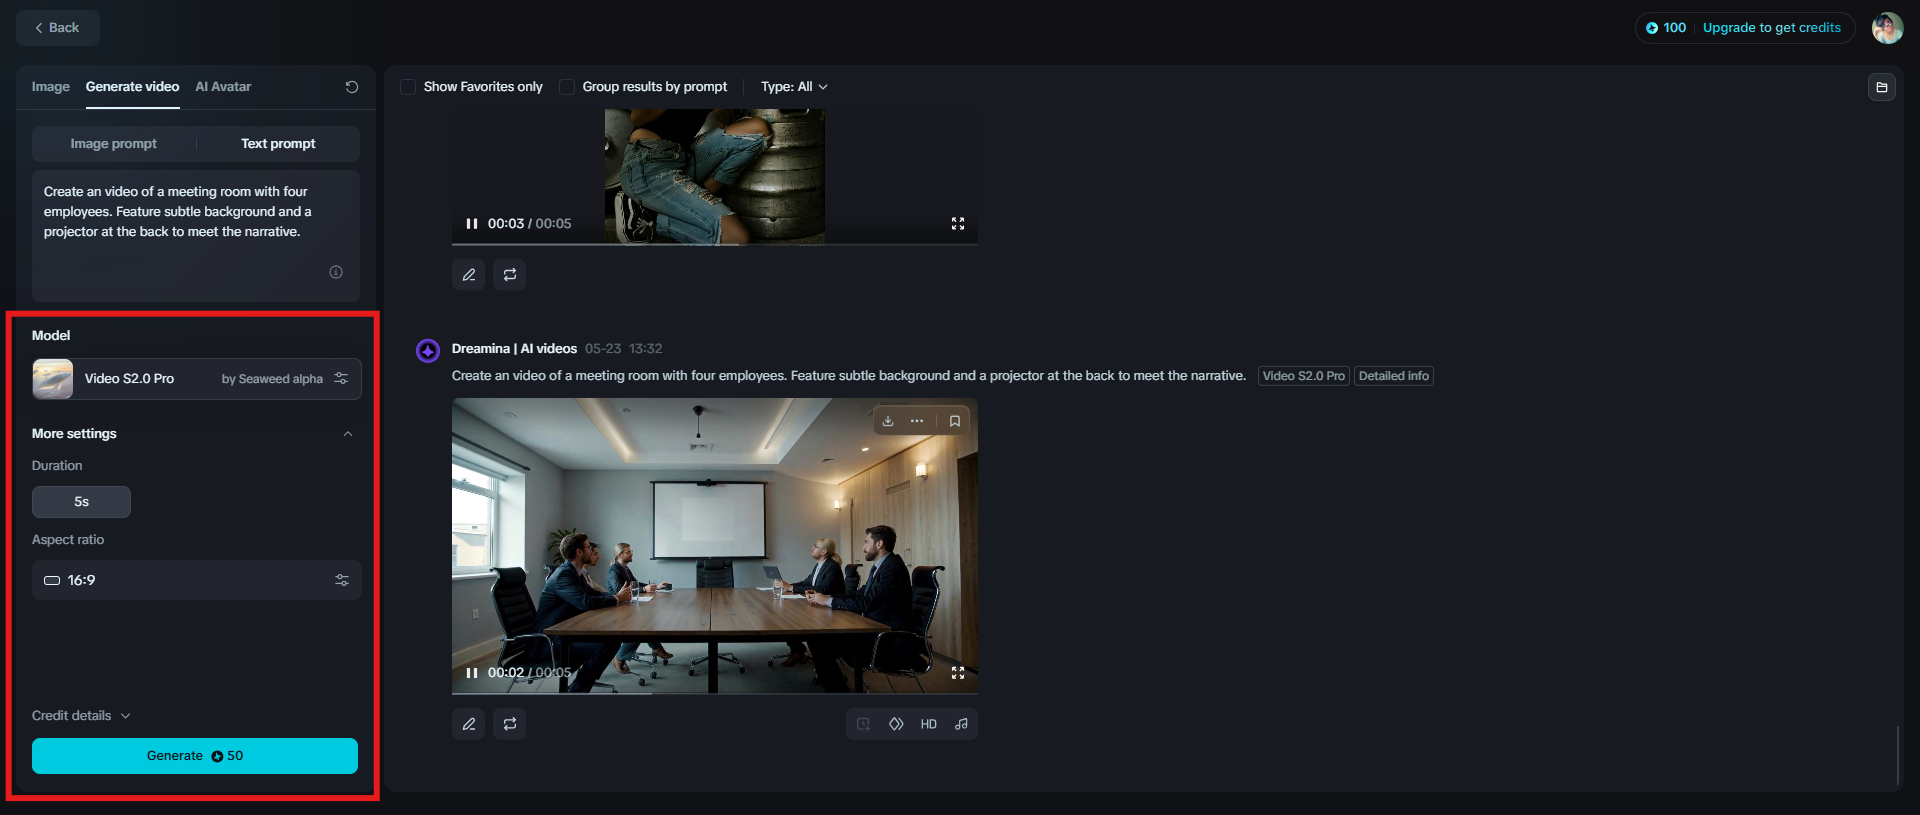Click the Dreamina AI videos purple logo icon
The width and height of the screenshot is (1920, 815).
[428, 351]
